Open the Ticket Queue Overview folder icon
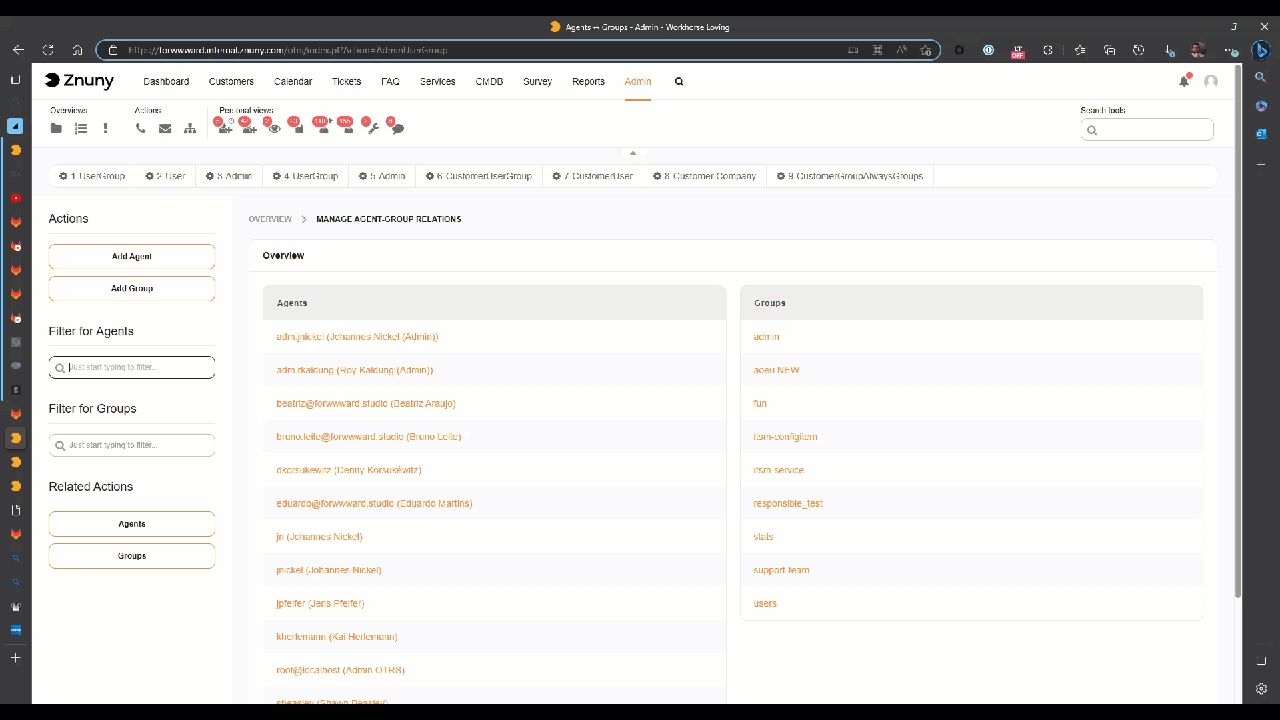Image resolution: width=1280 pixels, height=720 pixels. (x=56, y=128)
